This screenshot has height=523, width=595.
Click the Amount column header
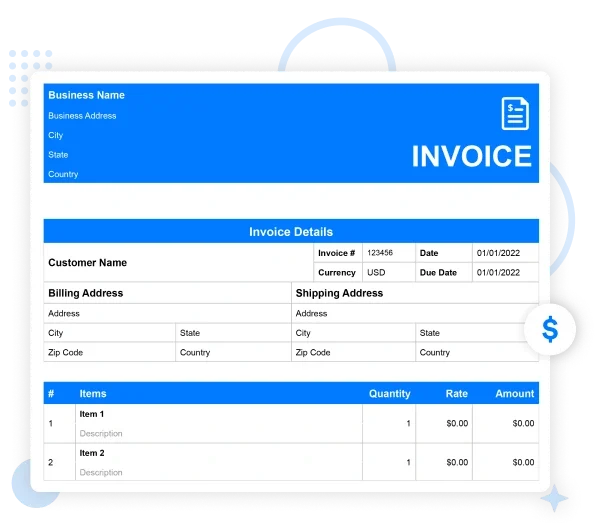(515, 394)
